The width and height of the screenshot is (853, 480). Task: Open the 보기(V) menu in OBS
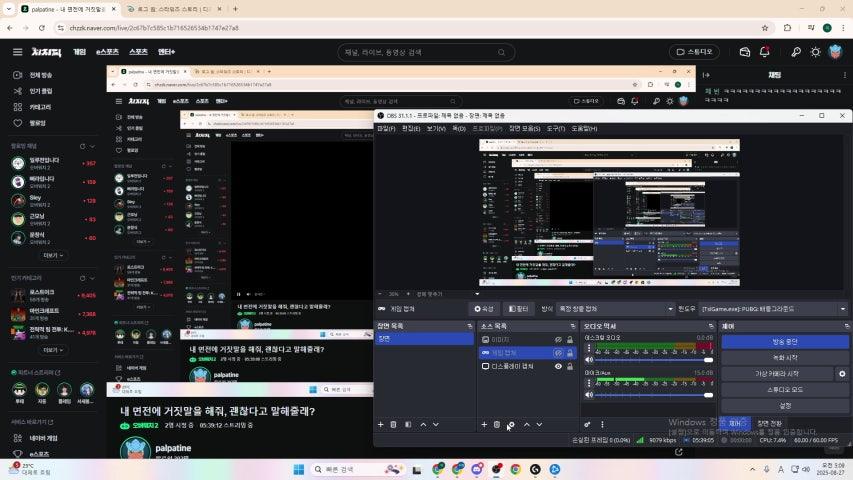click(436, 128)
